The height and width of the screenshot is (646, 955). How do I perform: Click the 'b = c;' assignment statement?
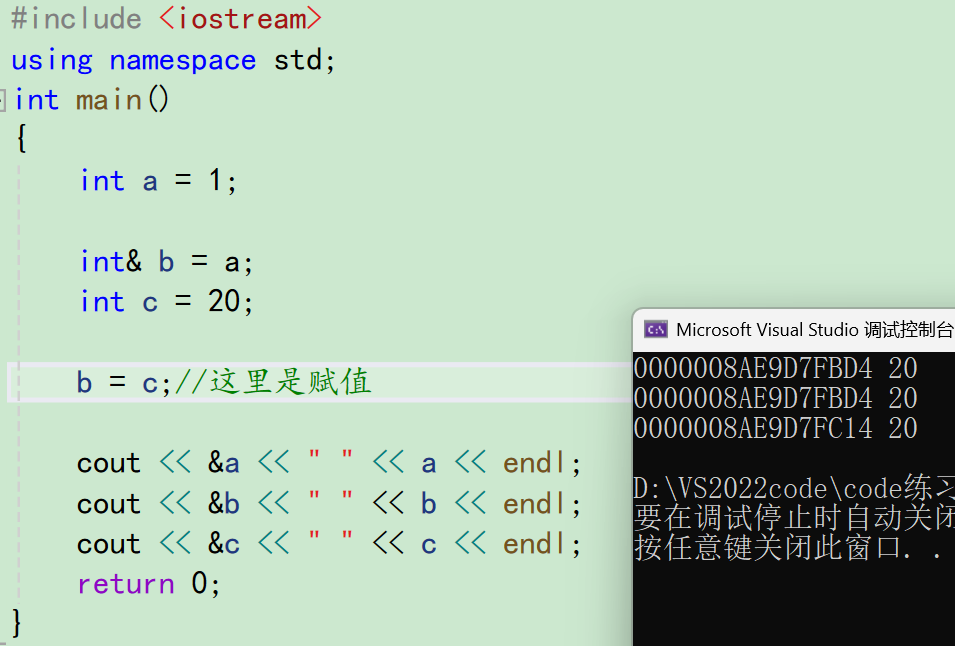point(124,383)
